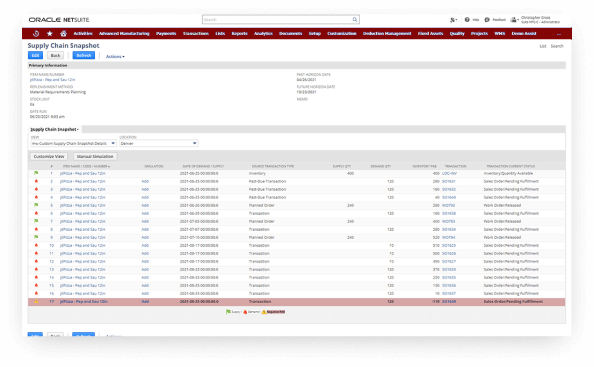Click the search magnifier icon
This screenshot has height=367, width=594.
click(x=355, y=19)
